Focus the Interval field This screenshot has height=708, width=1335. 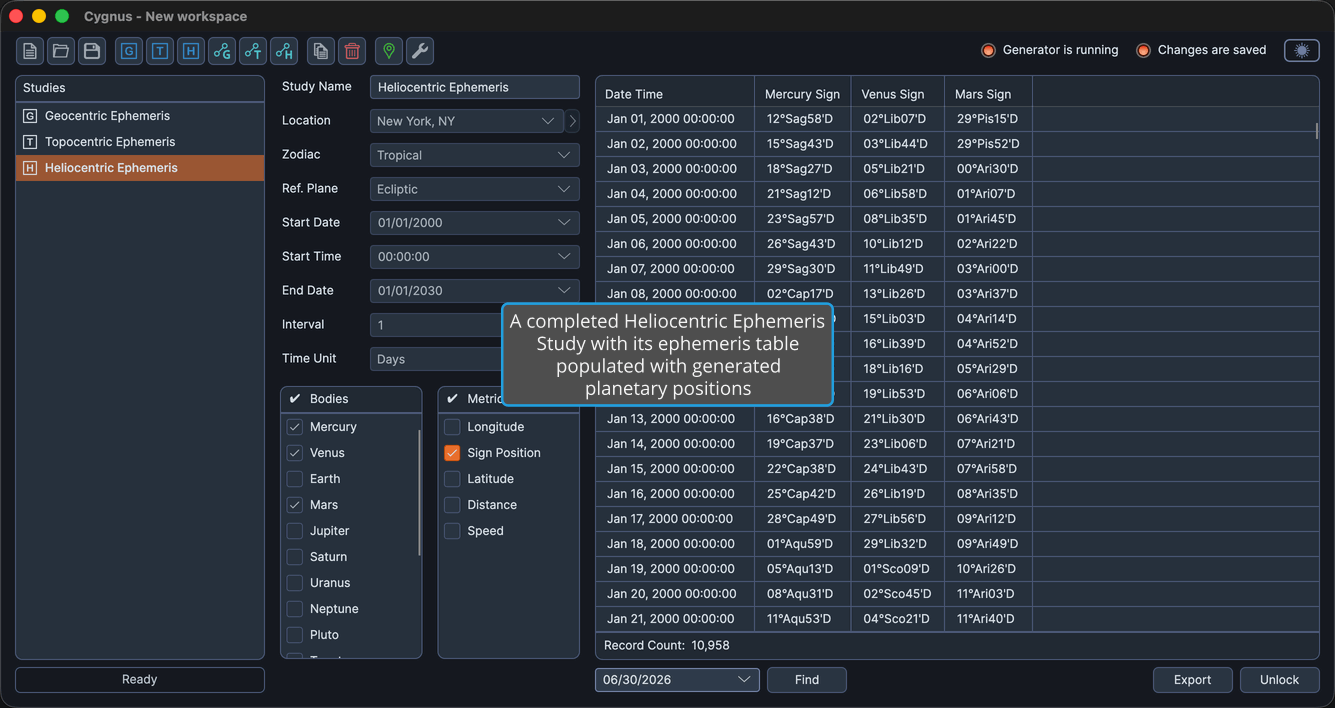click(x=436, y=325)
